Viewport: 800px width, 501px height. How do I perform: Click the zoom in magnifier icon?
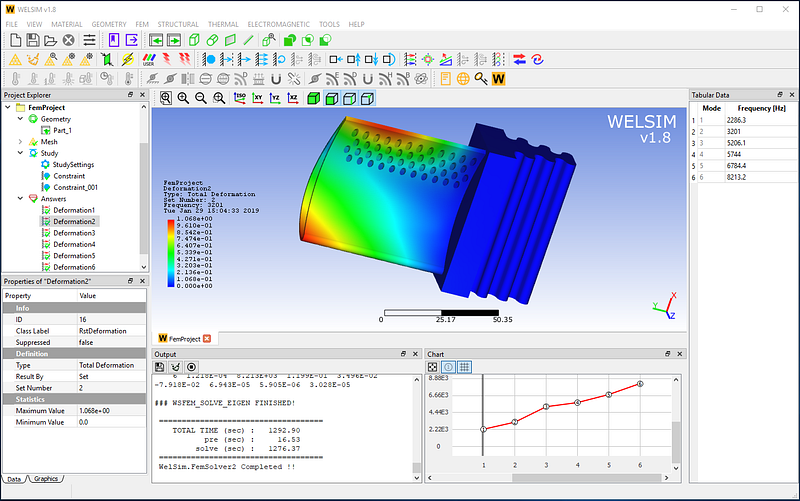tap(183, 98)
